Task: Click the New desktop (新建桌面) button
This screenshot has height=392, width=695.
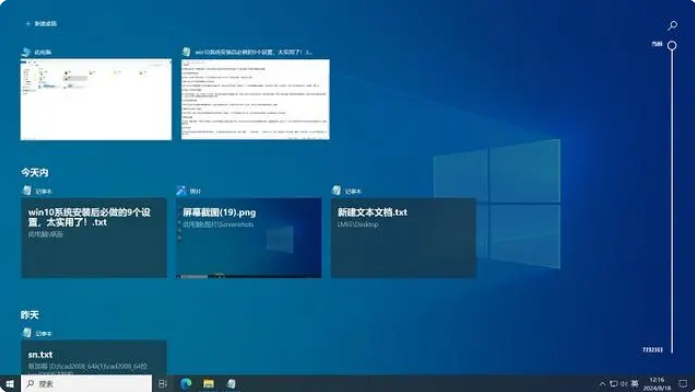Action: [x=41, y=24]
